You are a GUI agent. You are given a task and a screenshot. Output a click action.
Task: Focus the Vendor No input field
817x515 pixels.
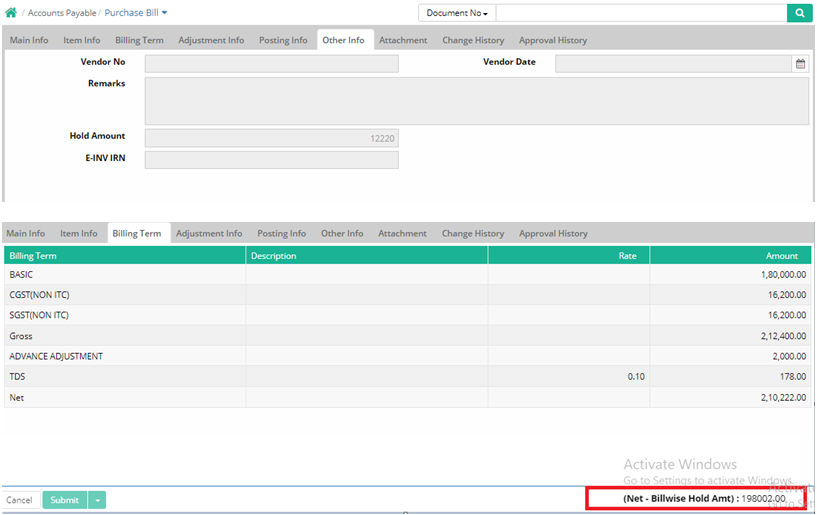pos(271,64)
